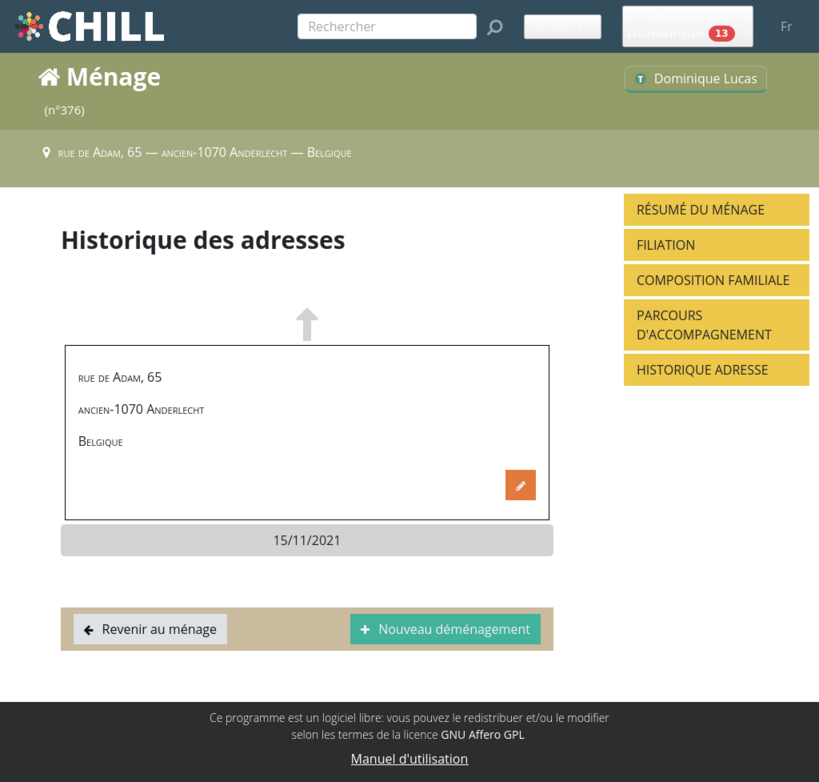Click the round T icon by Dominique Lucas

[640, 79]
